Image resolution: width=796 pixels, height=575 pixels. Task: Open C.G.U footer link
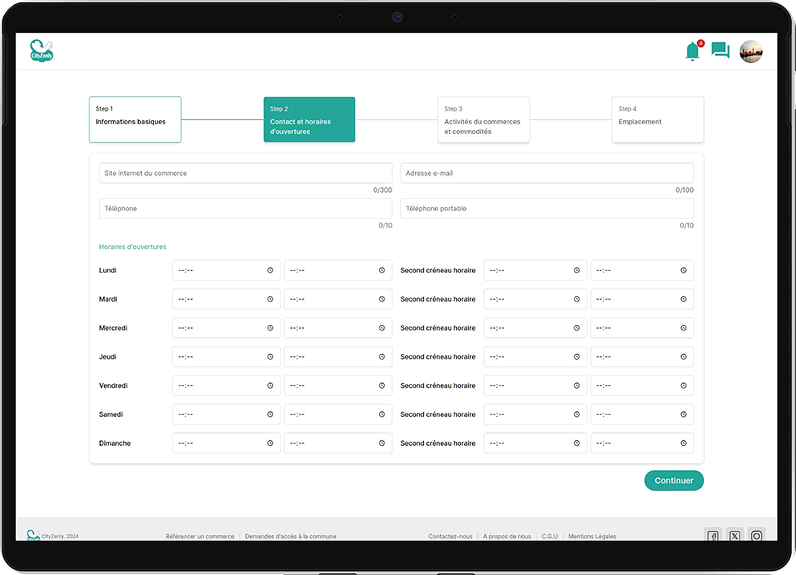tap(549, 536)
